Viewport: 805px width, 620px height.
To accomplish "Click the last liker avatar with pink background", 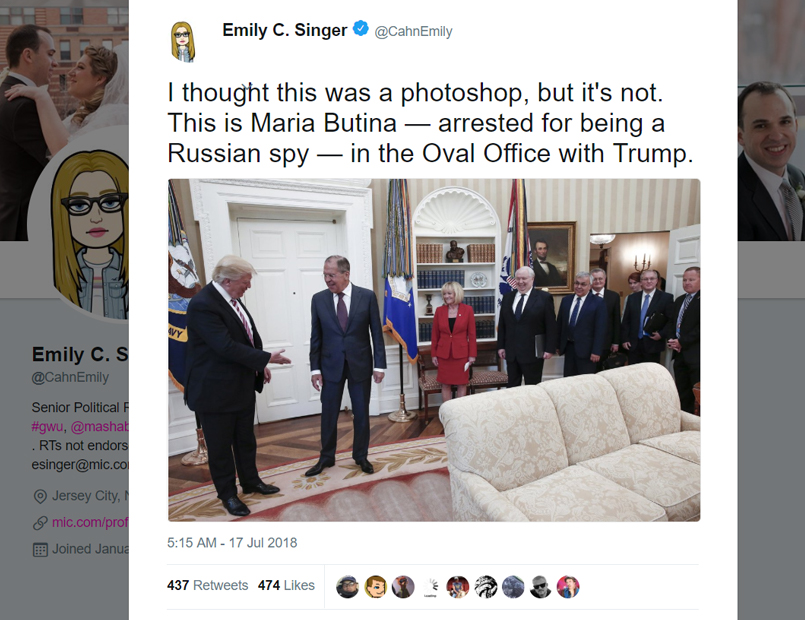I will click(x=568, y=587).
